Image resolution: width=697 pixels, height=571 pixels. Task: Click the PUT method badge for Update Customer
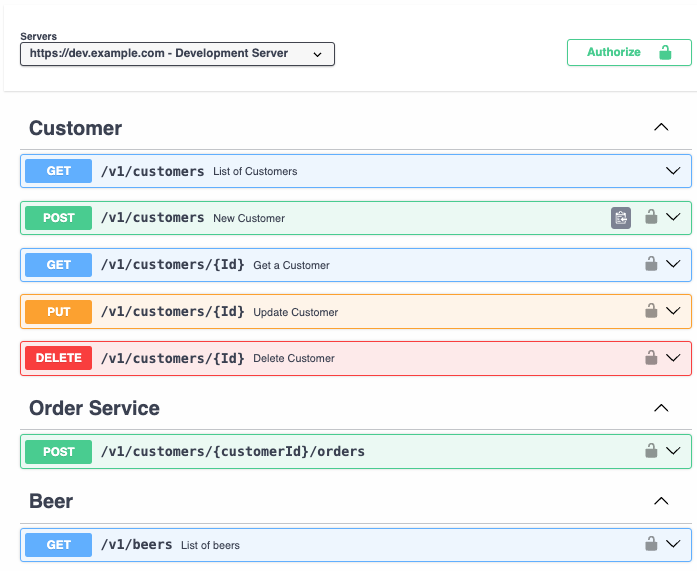(x=59, y=311)
